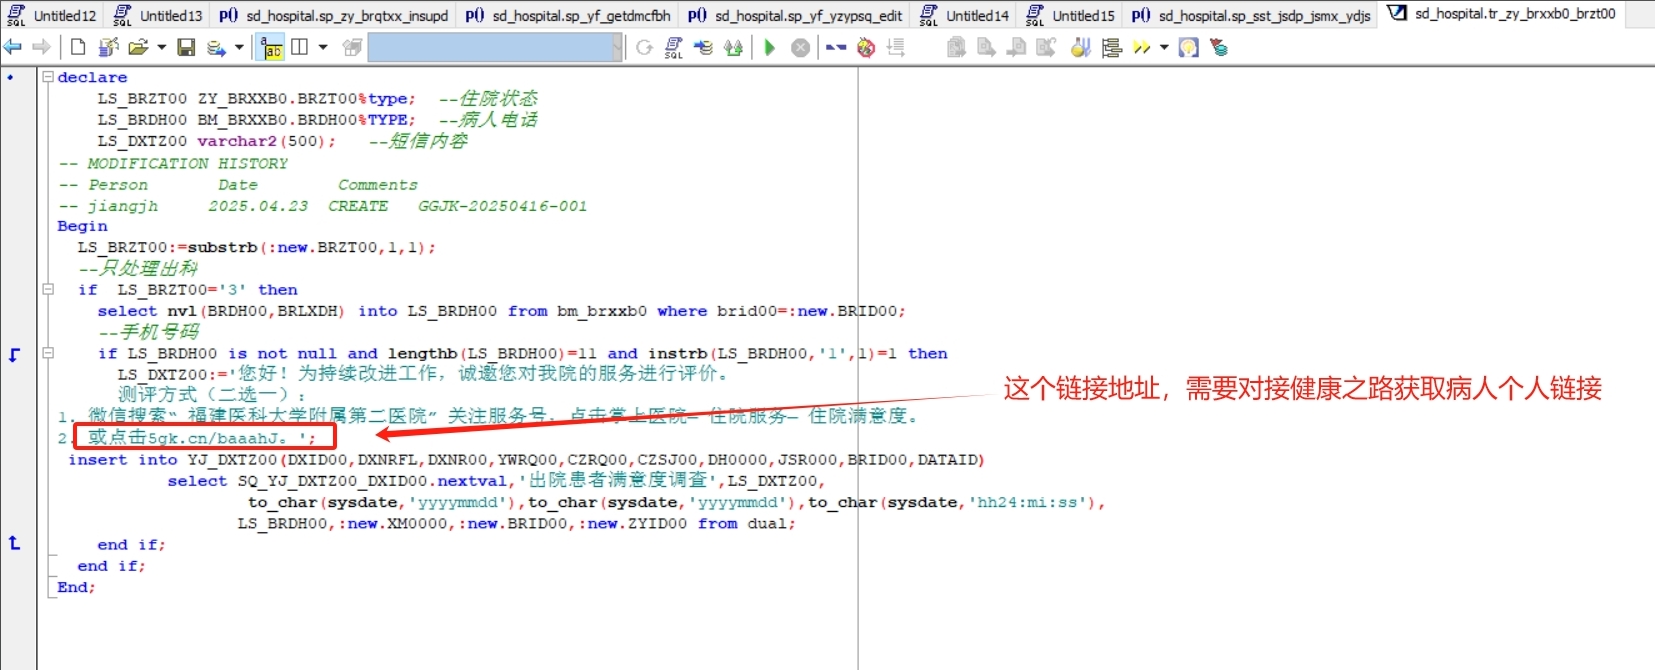Screen dimensions: 1655x670
Task: Toggle the split window layout icon
Action: [299, 47]
